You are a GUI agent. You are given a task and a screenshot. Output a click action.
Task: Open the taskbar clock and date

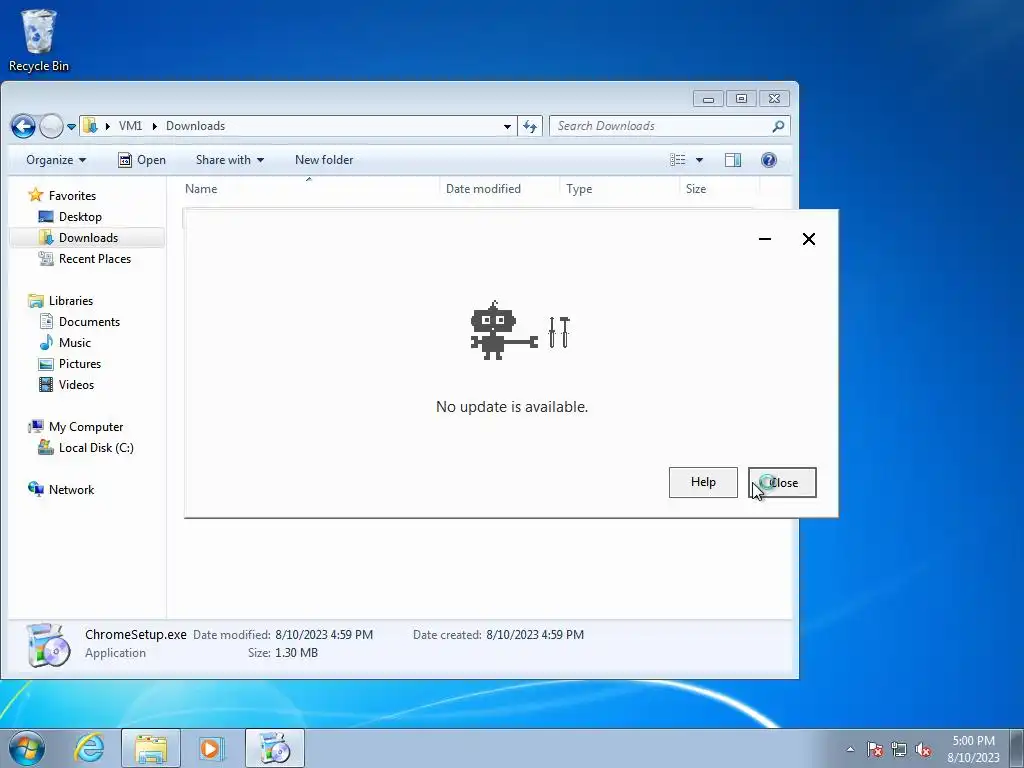[973, 749]
